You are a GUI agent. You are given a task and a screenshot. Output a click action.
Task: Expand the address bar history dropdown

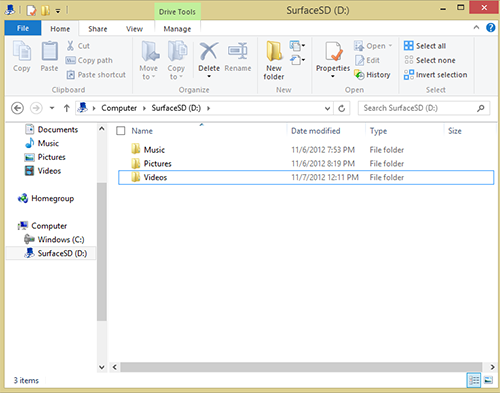click(327, 108)
